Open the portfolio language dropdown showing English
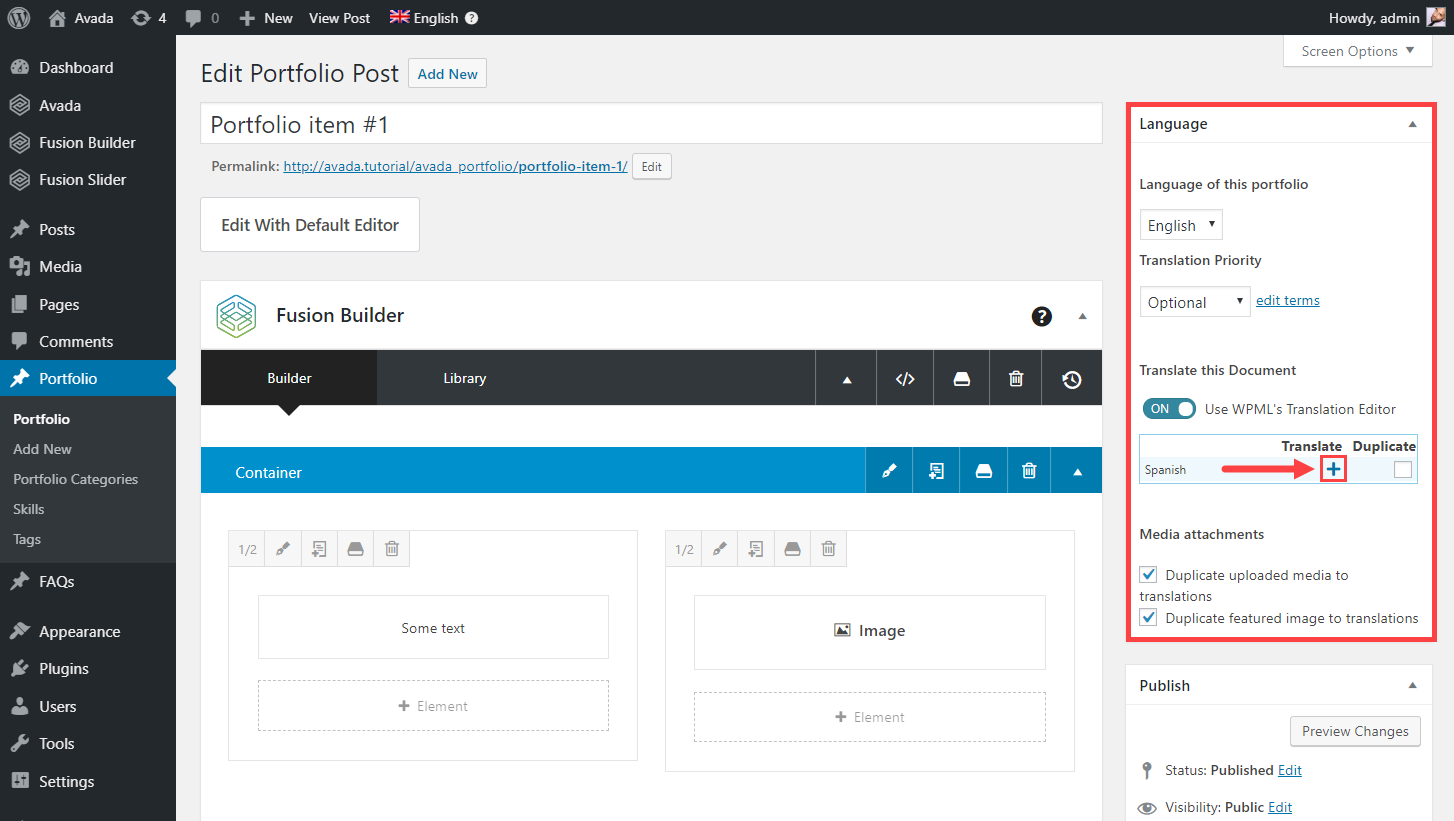The height and width of the screenshot is (821, 1454). [1181, 225]
